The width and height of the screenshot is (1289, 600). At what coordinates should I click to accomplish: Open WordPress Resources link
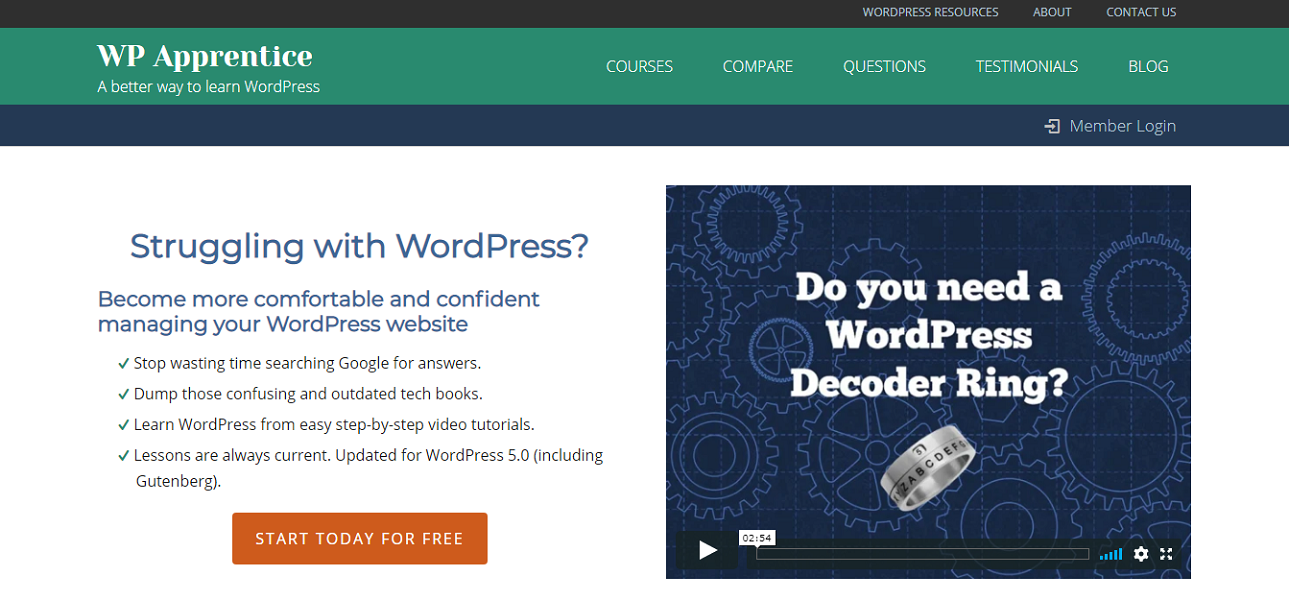coord(930,12)
